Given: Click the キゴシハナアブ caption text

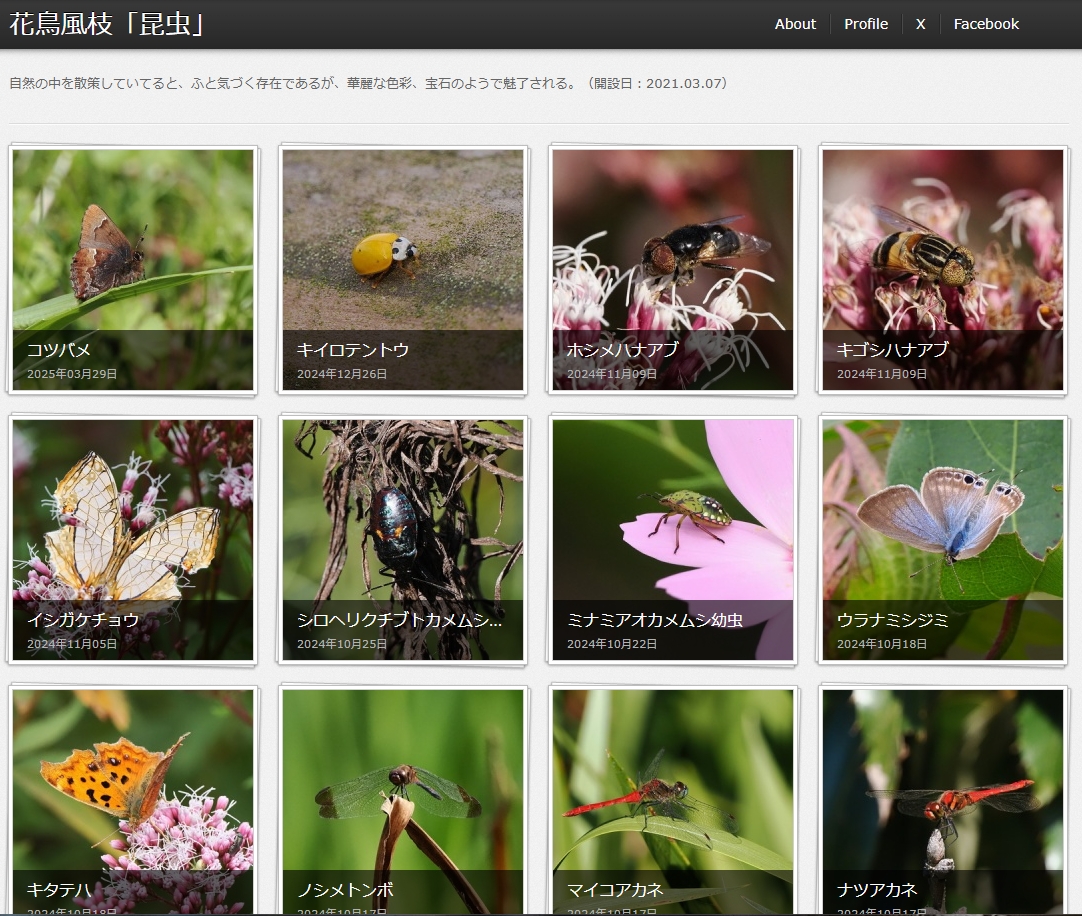Looking at the screenshot, I should (892, 350).
